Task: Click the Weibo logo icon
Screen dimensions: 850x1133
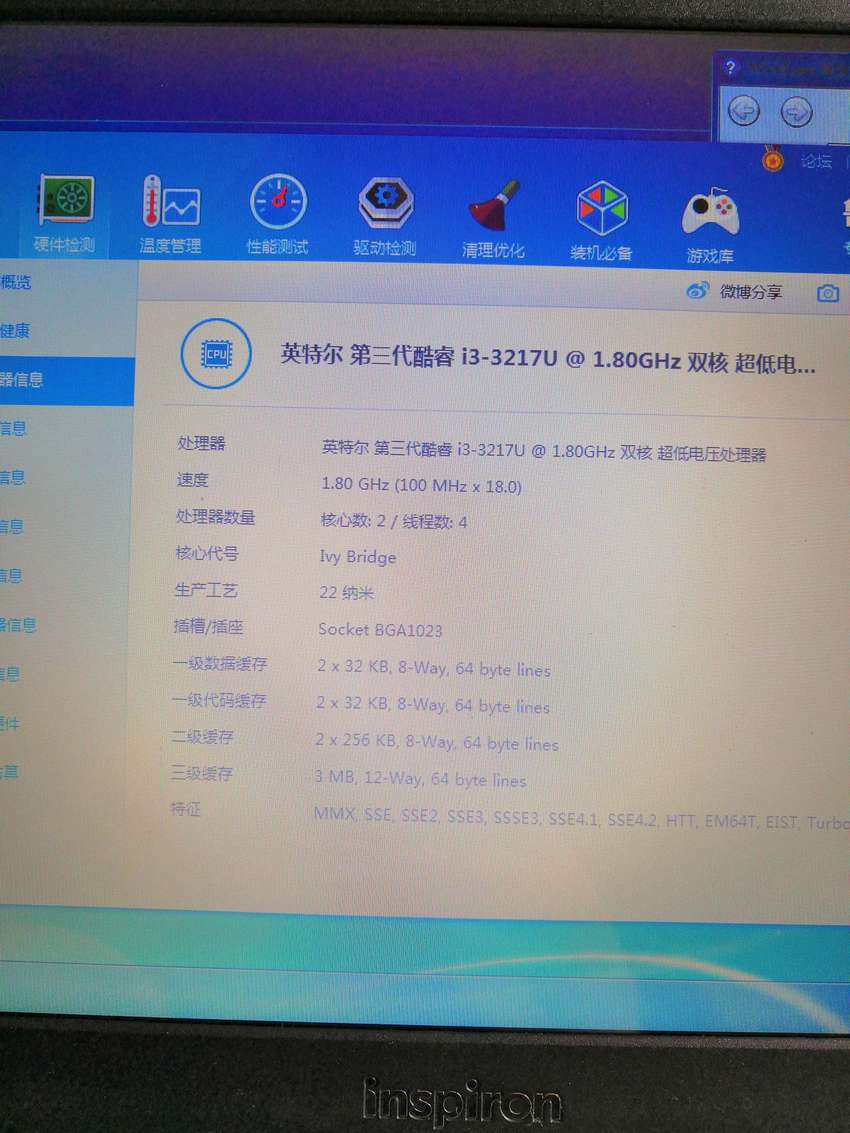Action: (x=697, y=290)
